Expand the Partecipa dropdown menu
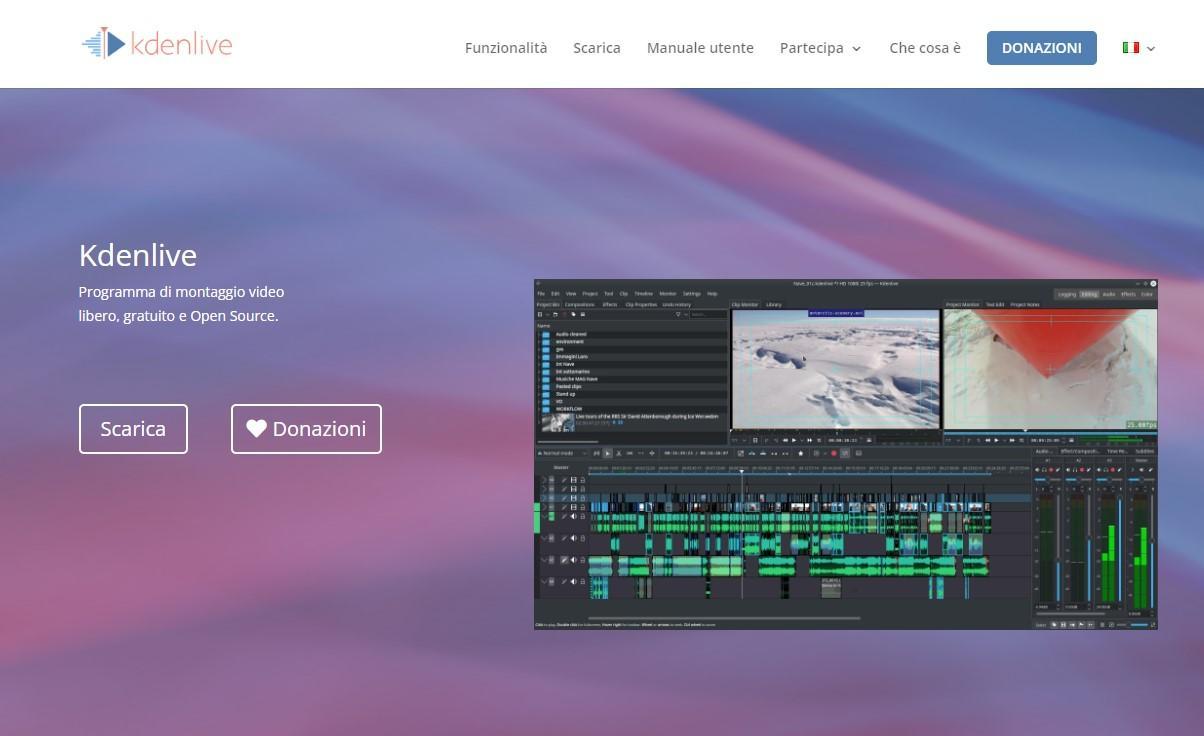Screen dimensions: 1204x736 (820, 48)
